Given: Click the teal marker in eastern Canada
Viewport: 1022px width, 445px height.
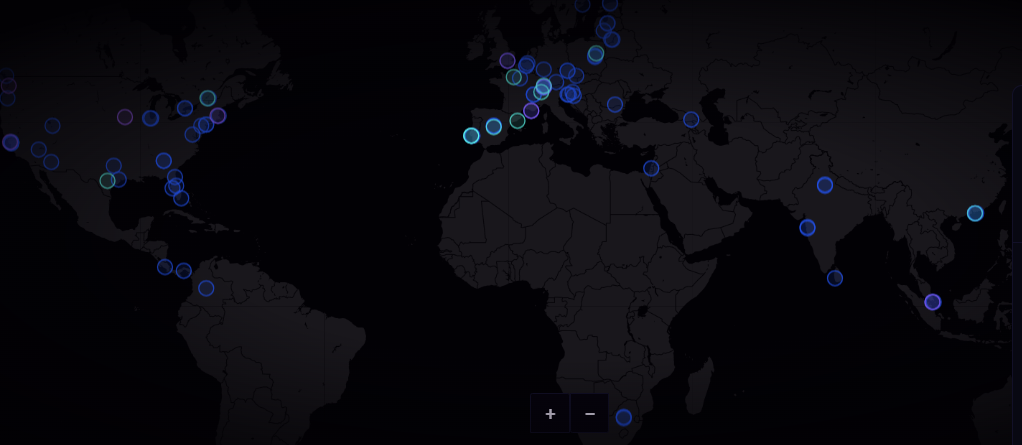Looking at the screenshot, I should [x=207, y=98].
